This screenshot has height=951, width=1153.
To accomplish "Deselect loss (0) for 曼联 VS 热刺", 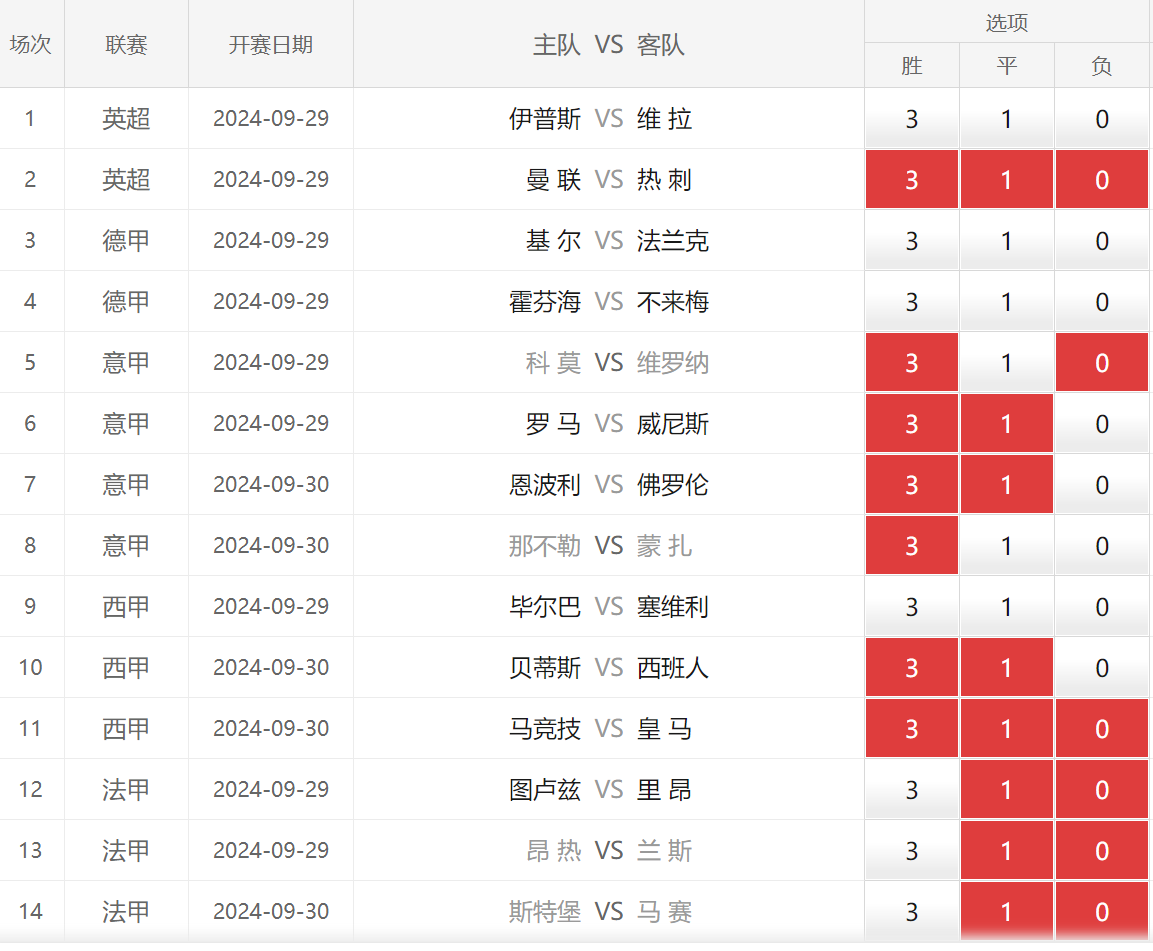I will coord(1102,179).
